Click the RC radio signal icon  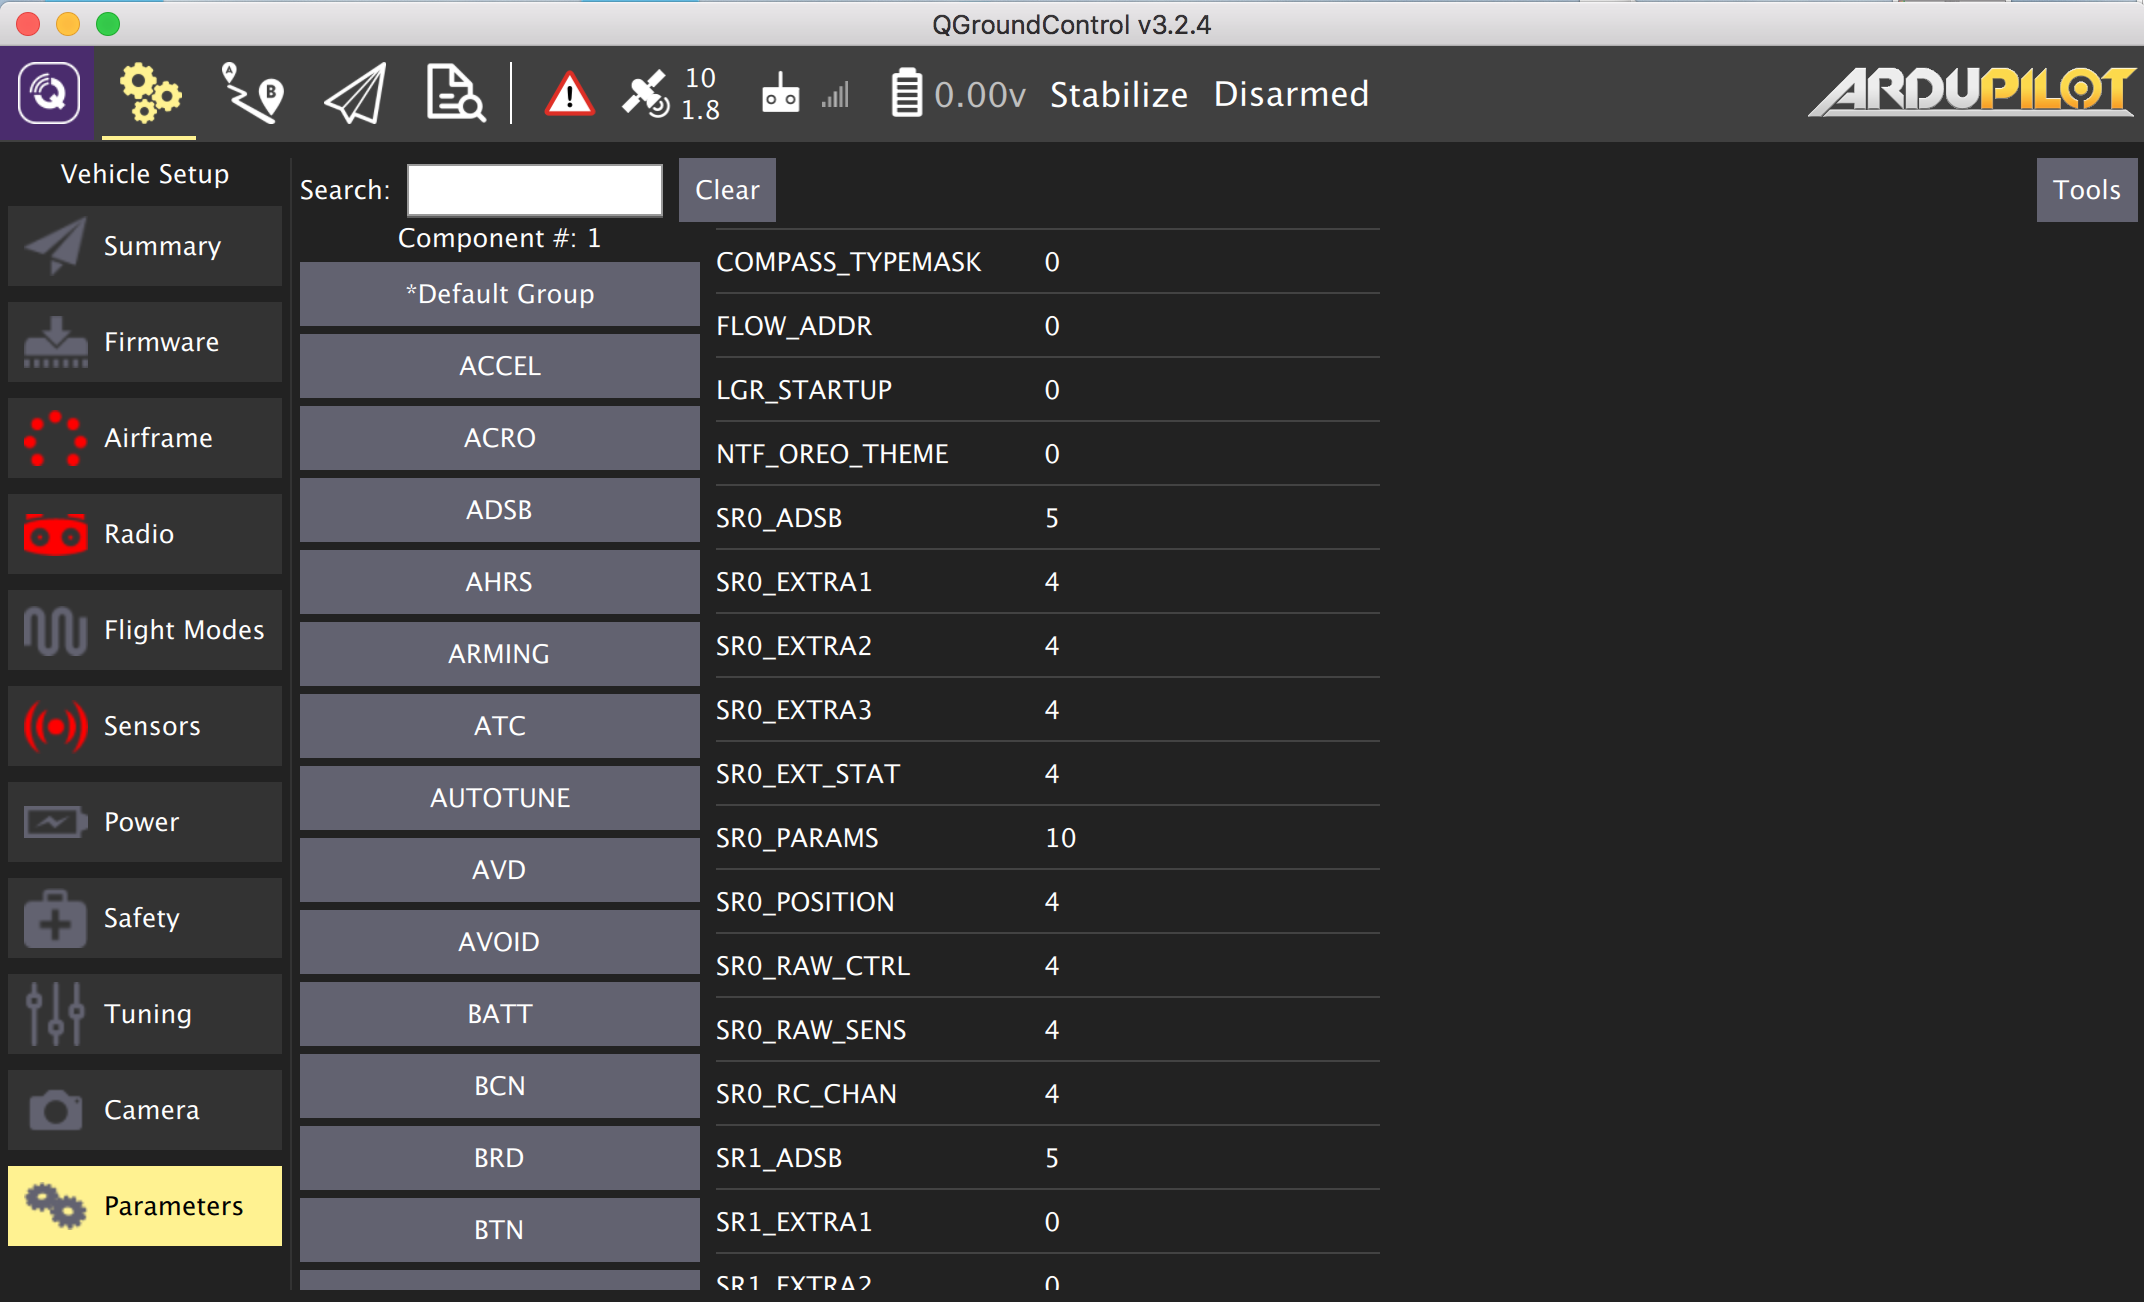(781, 94)
